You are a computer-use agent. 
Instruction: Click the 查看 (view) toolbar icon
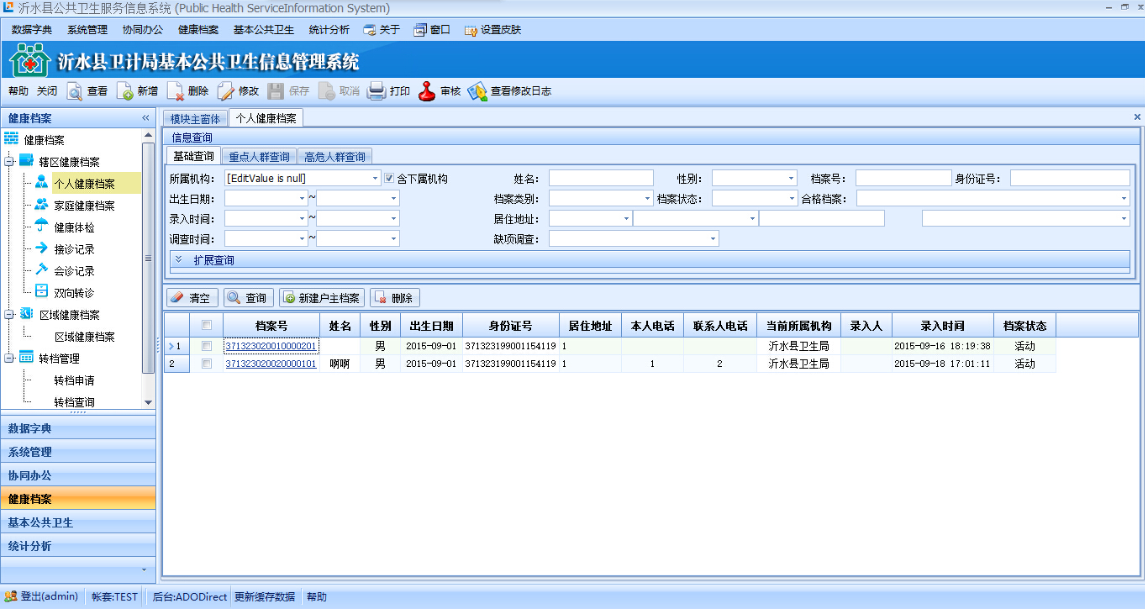[x=75, y=91]
